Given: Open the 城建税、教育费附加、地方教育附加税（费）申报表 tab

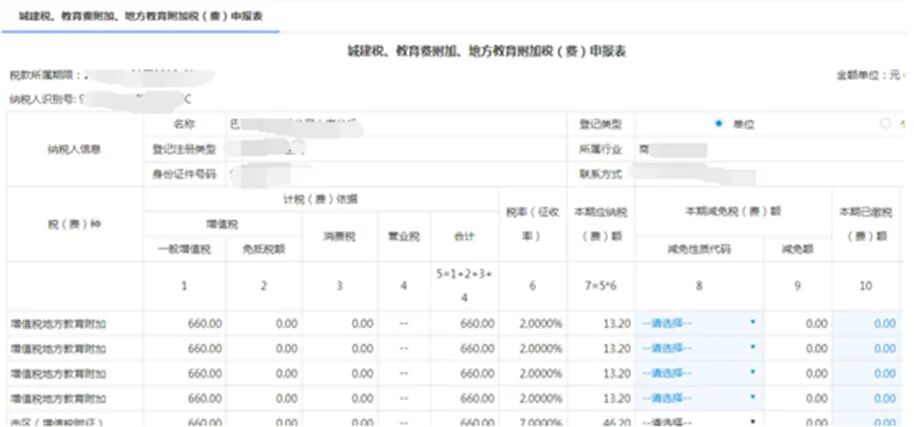Looking at the screenshot, I should coord(140,16).
